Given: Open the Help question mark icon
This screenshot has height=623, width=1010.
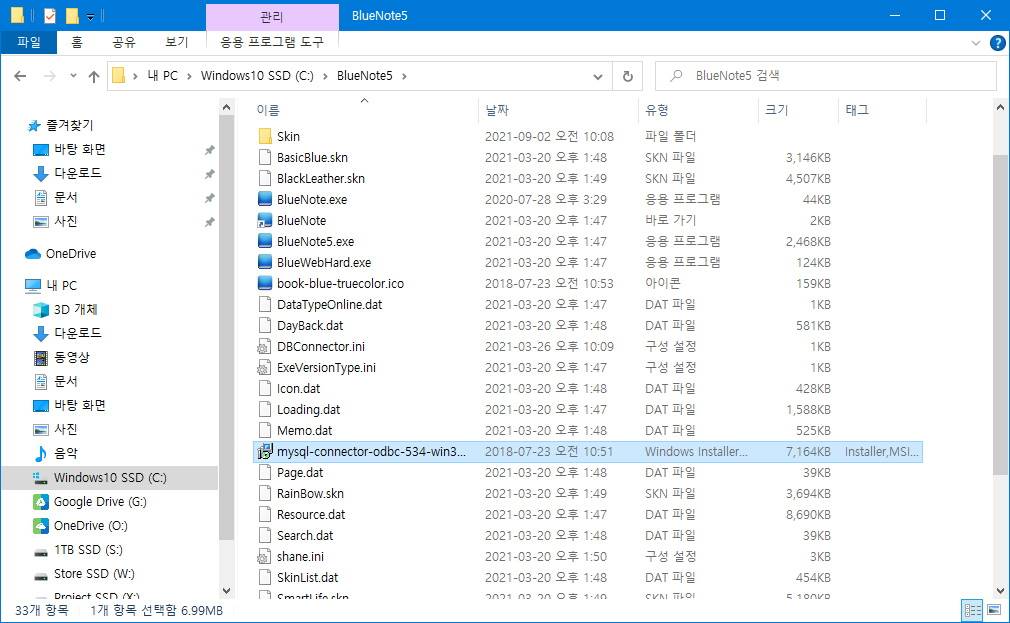Looking at the screenshot, I should coord(997,43).
